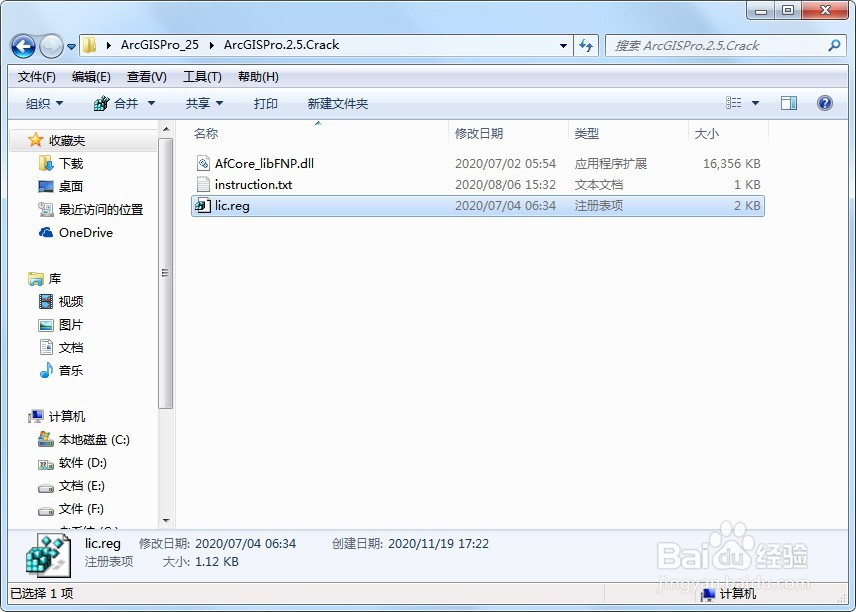This screenshot has width=856, height=612.
Task: Go back with the blue Back arrow
Action: (x=23, y=46)
